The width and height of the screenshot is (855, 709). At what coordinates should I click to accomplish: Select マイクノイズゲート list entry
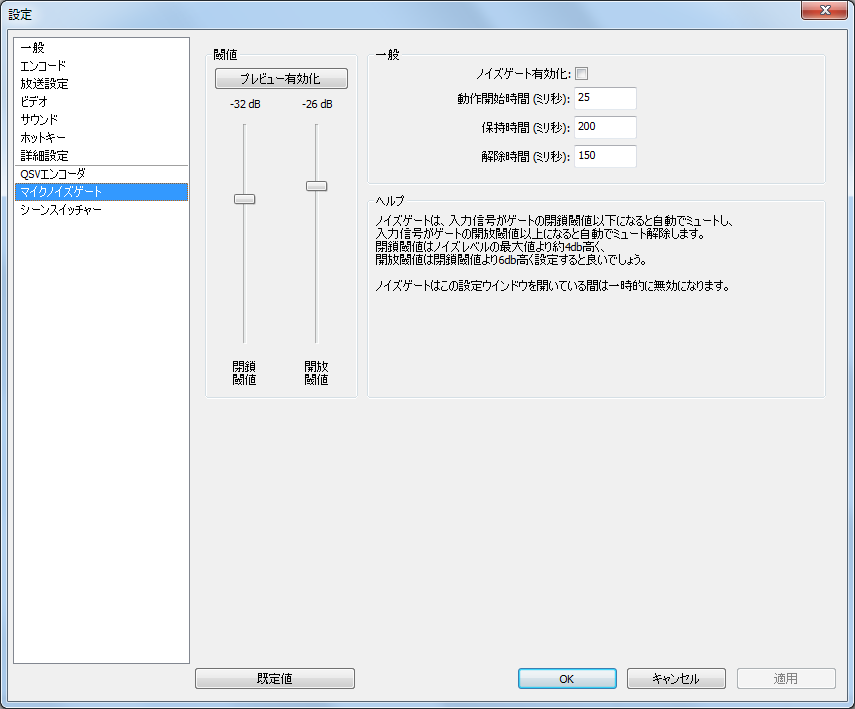click(x=101, y=192)
